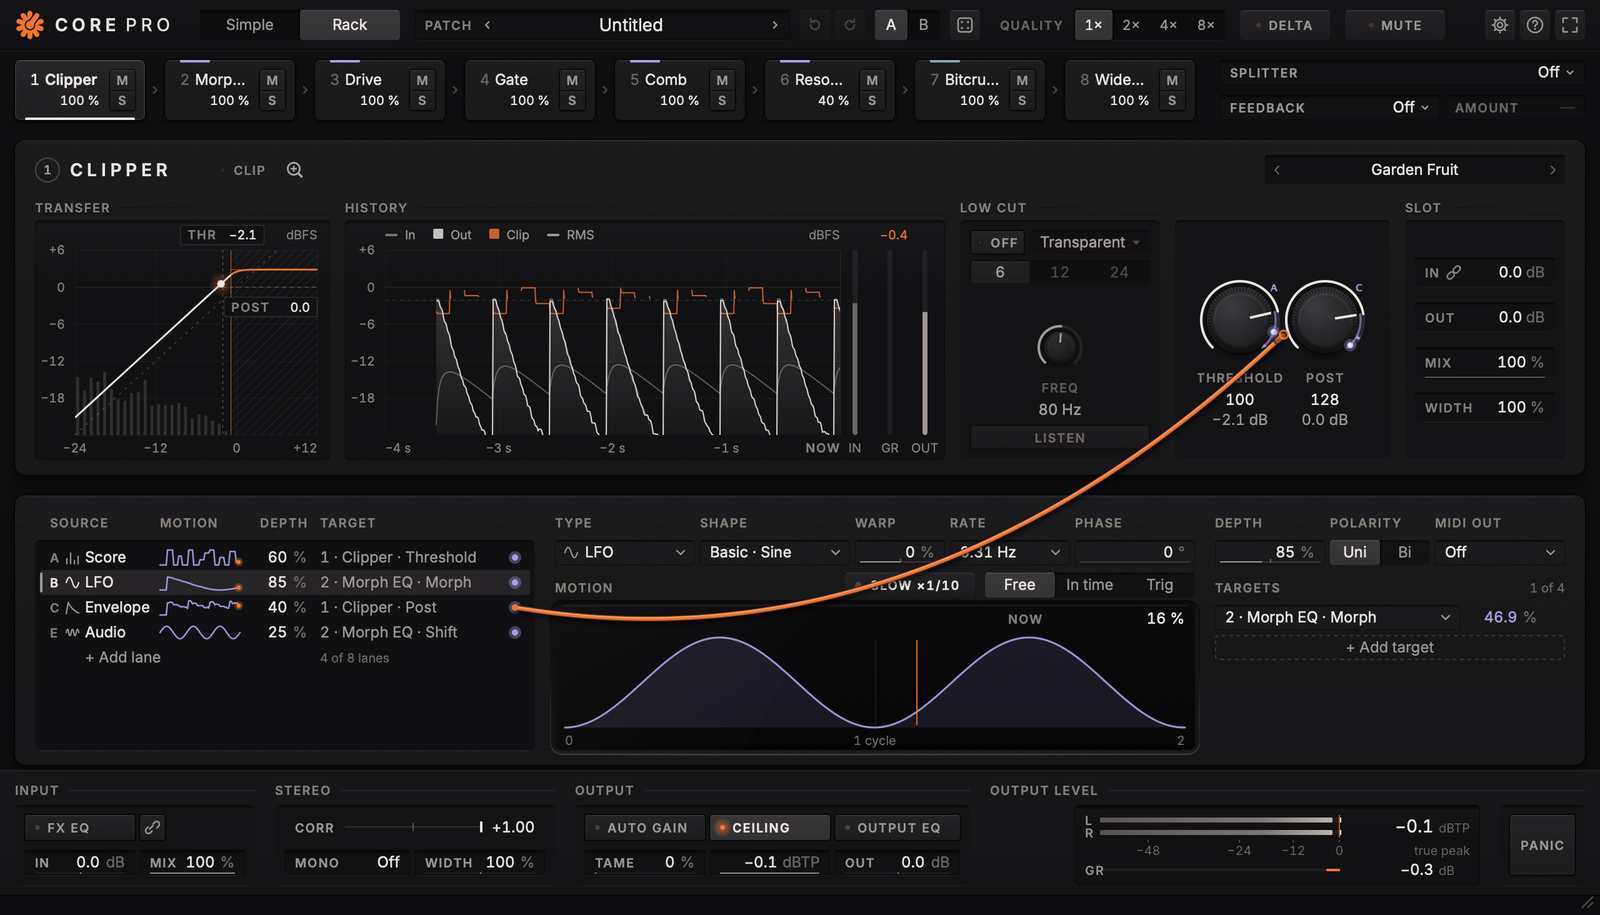Open the MIDI Out Off dropdown
This screenshot has width=1600, height=915.
pos(1500,552)
